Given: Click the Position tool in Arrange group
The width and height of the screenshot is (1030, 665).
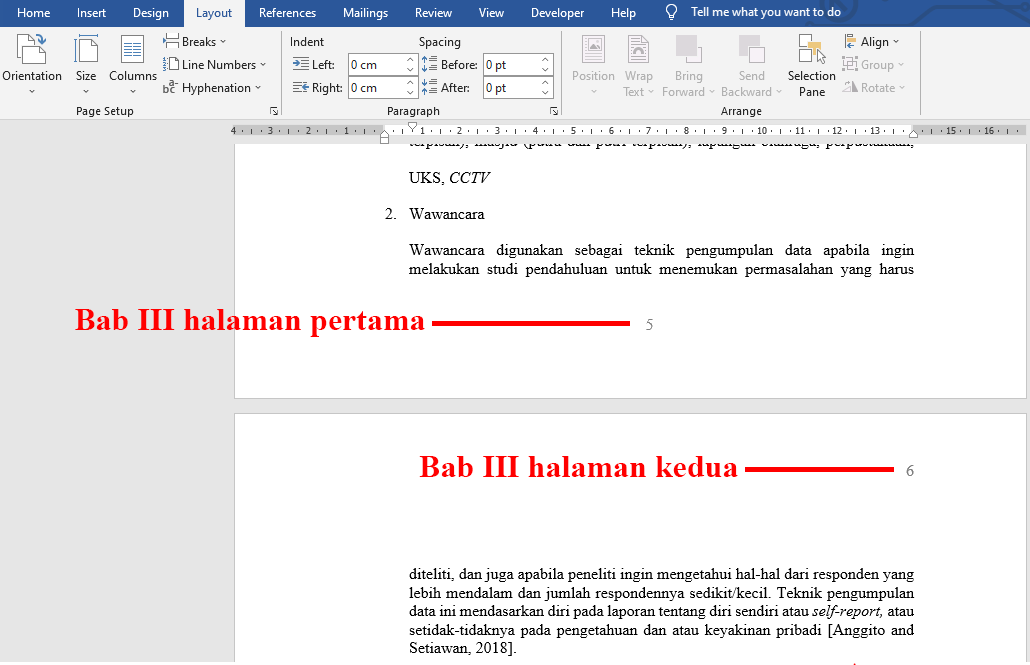Looking at the screenshot, I should (x=593, y=63).
